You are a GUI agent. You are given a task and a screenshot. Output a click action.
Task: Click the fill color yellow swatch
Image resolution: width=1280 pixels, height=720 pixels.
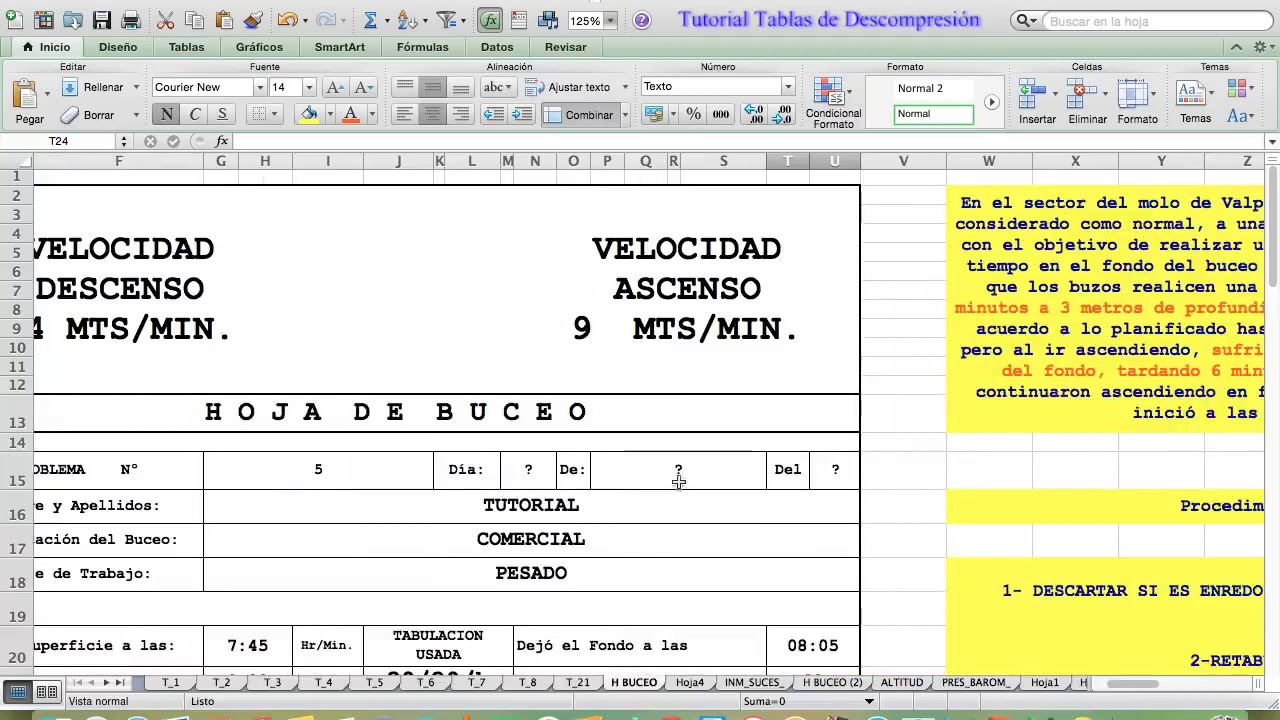(x=309, y=115)
